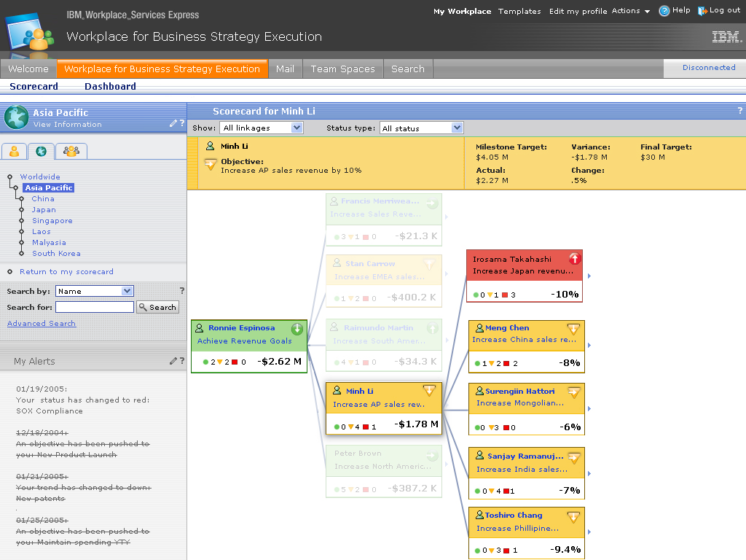Open the Mail tab
The image size is (746, 560).
285,69
